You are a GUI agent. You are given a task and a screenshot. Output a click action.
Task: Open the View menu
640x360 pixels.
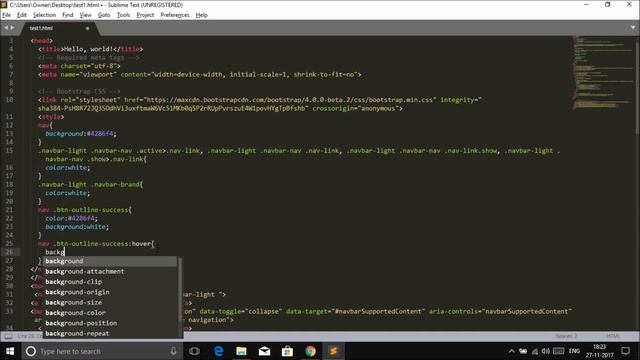pyautogui.click(x=85, y=15)
